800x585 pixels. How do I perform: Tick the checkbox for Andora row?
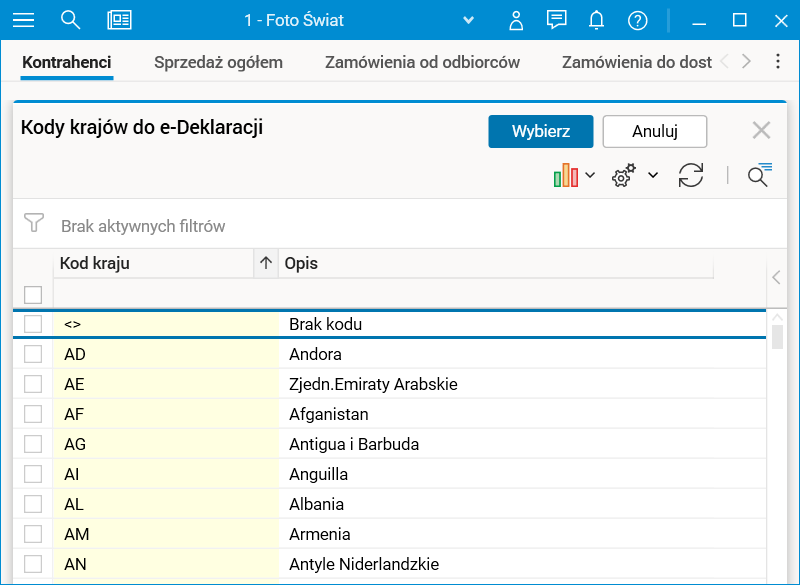33,354
